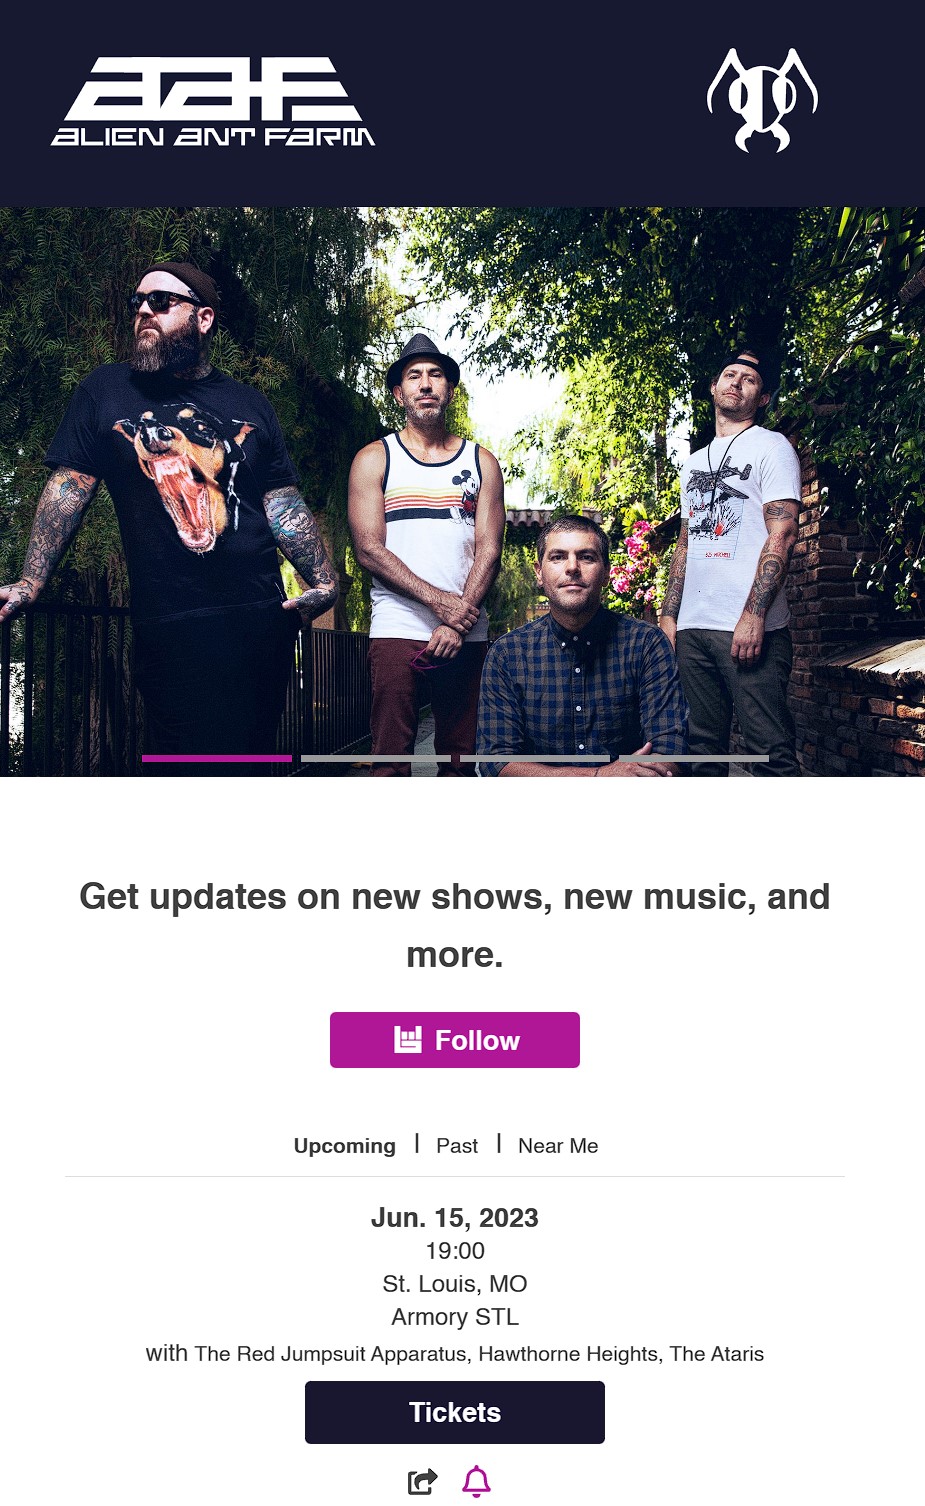The image size is (925, 1506).
Task: Follow the band on Bandsintown
Action: (455, 1040)
